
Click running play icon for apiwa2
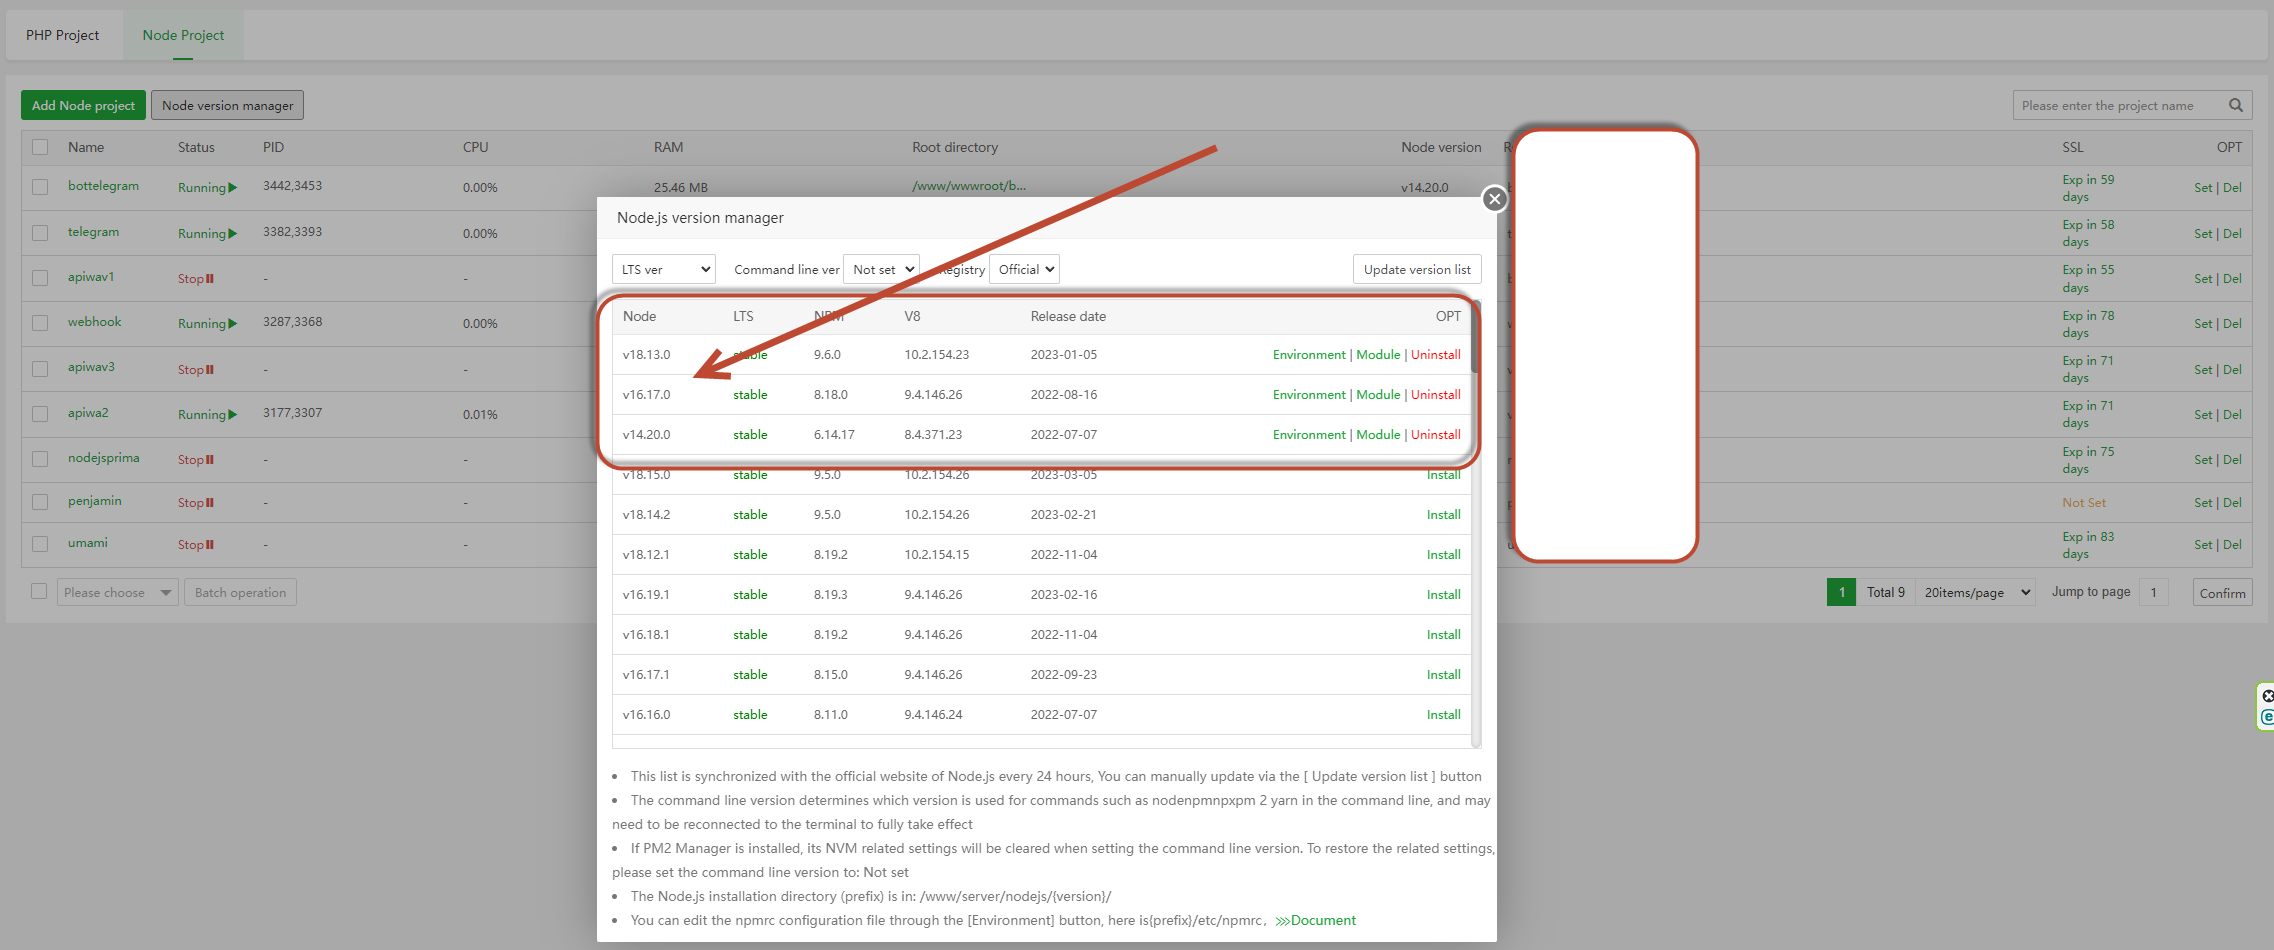point(233,415)
